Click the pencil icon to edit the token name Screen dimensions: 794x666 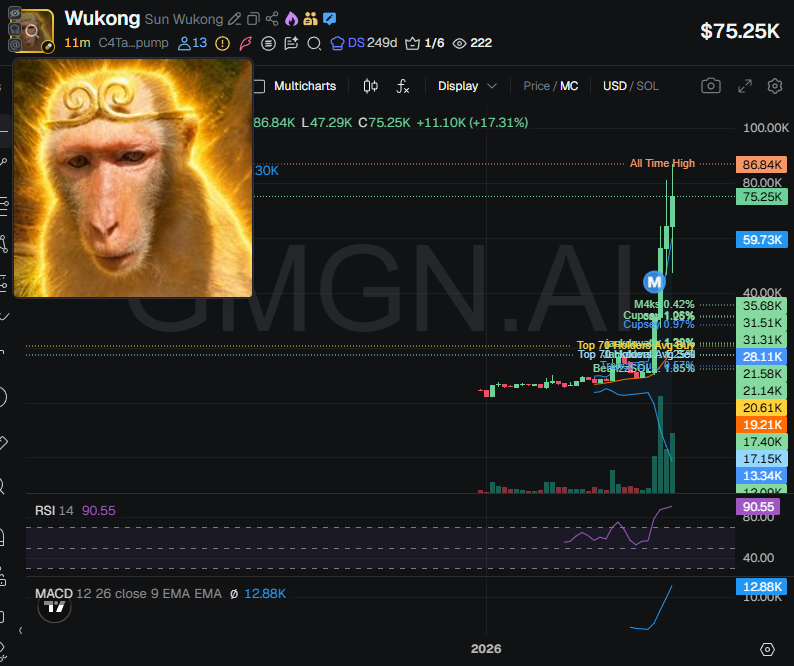[234, 19]
